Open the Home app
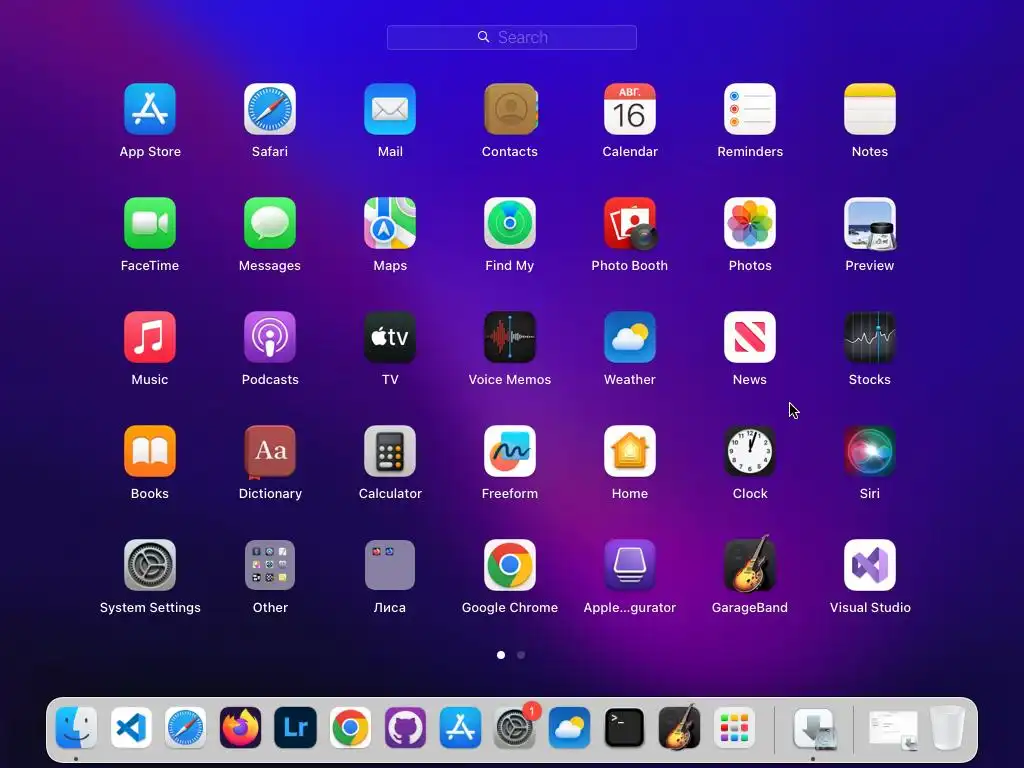Viewport: 1024px width, 768px height. coord(630,451)
